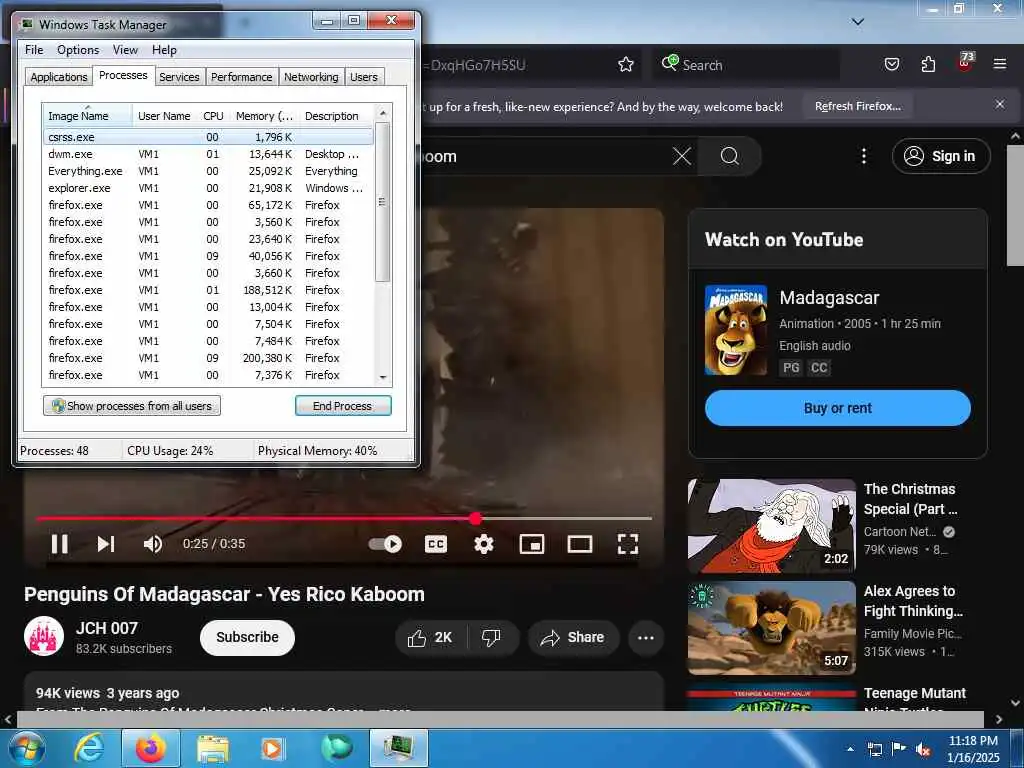
Task: Switch to Performance tab
Action: pos(241,77)
